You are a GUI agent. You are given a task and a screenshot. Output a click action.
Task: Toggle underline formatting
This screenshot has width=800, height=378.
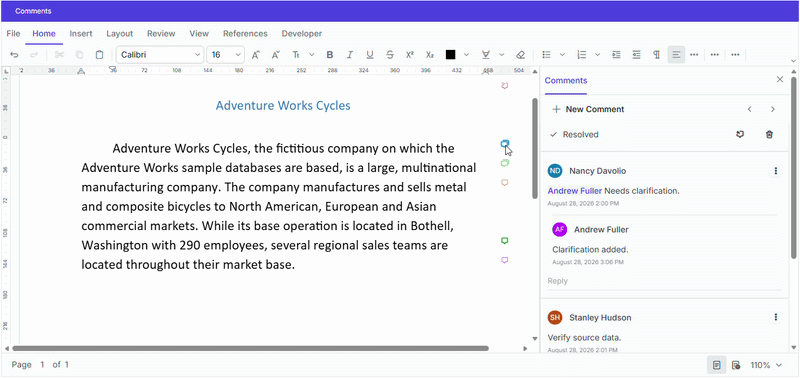pyautogui.click(x=370, y=55)
